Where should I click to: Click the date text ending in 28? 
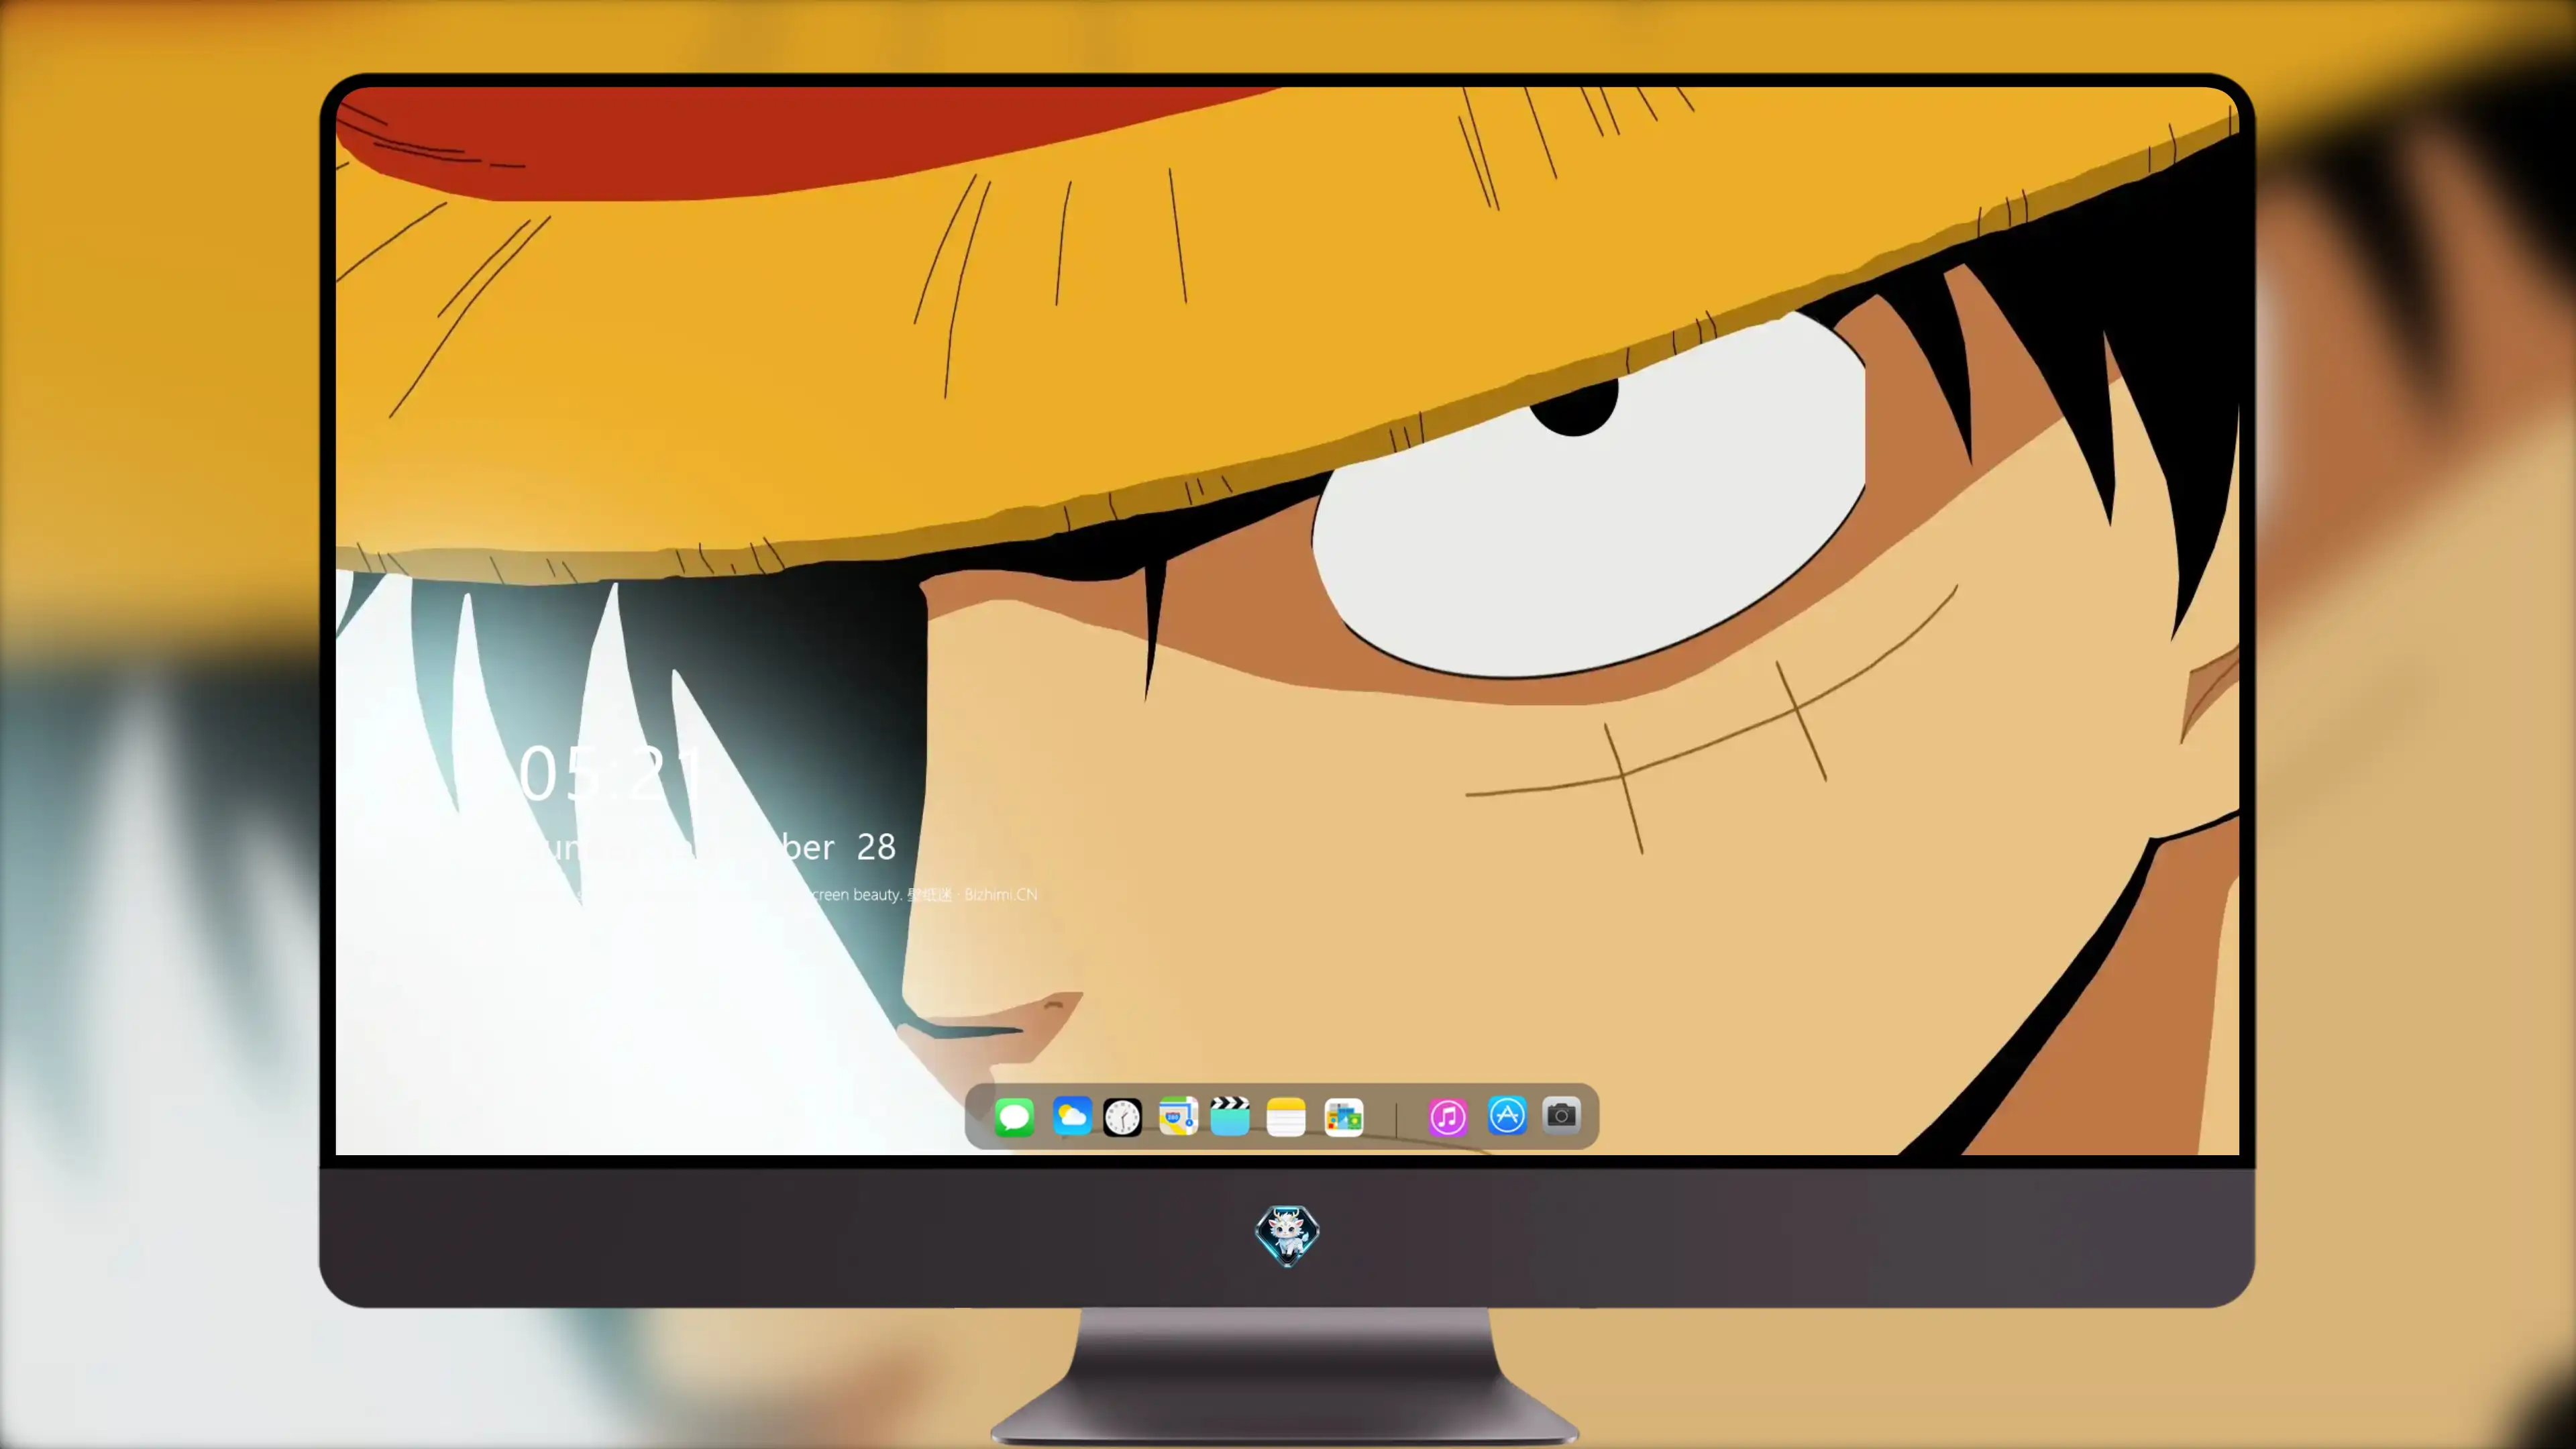click(x=708, y=847)
